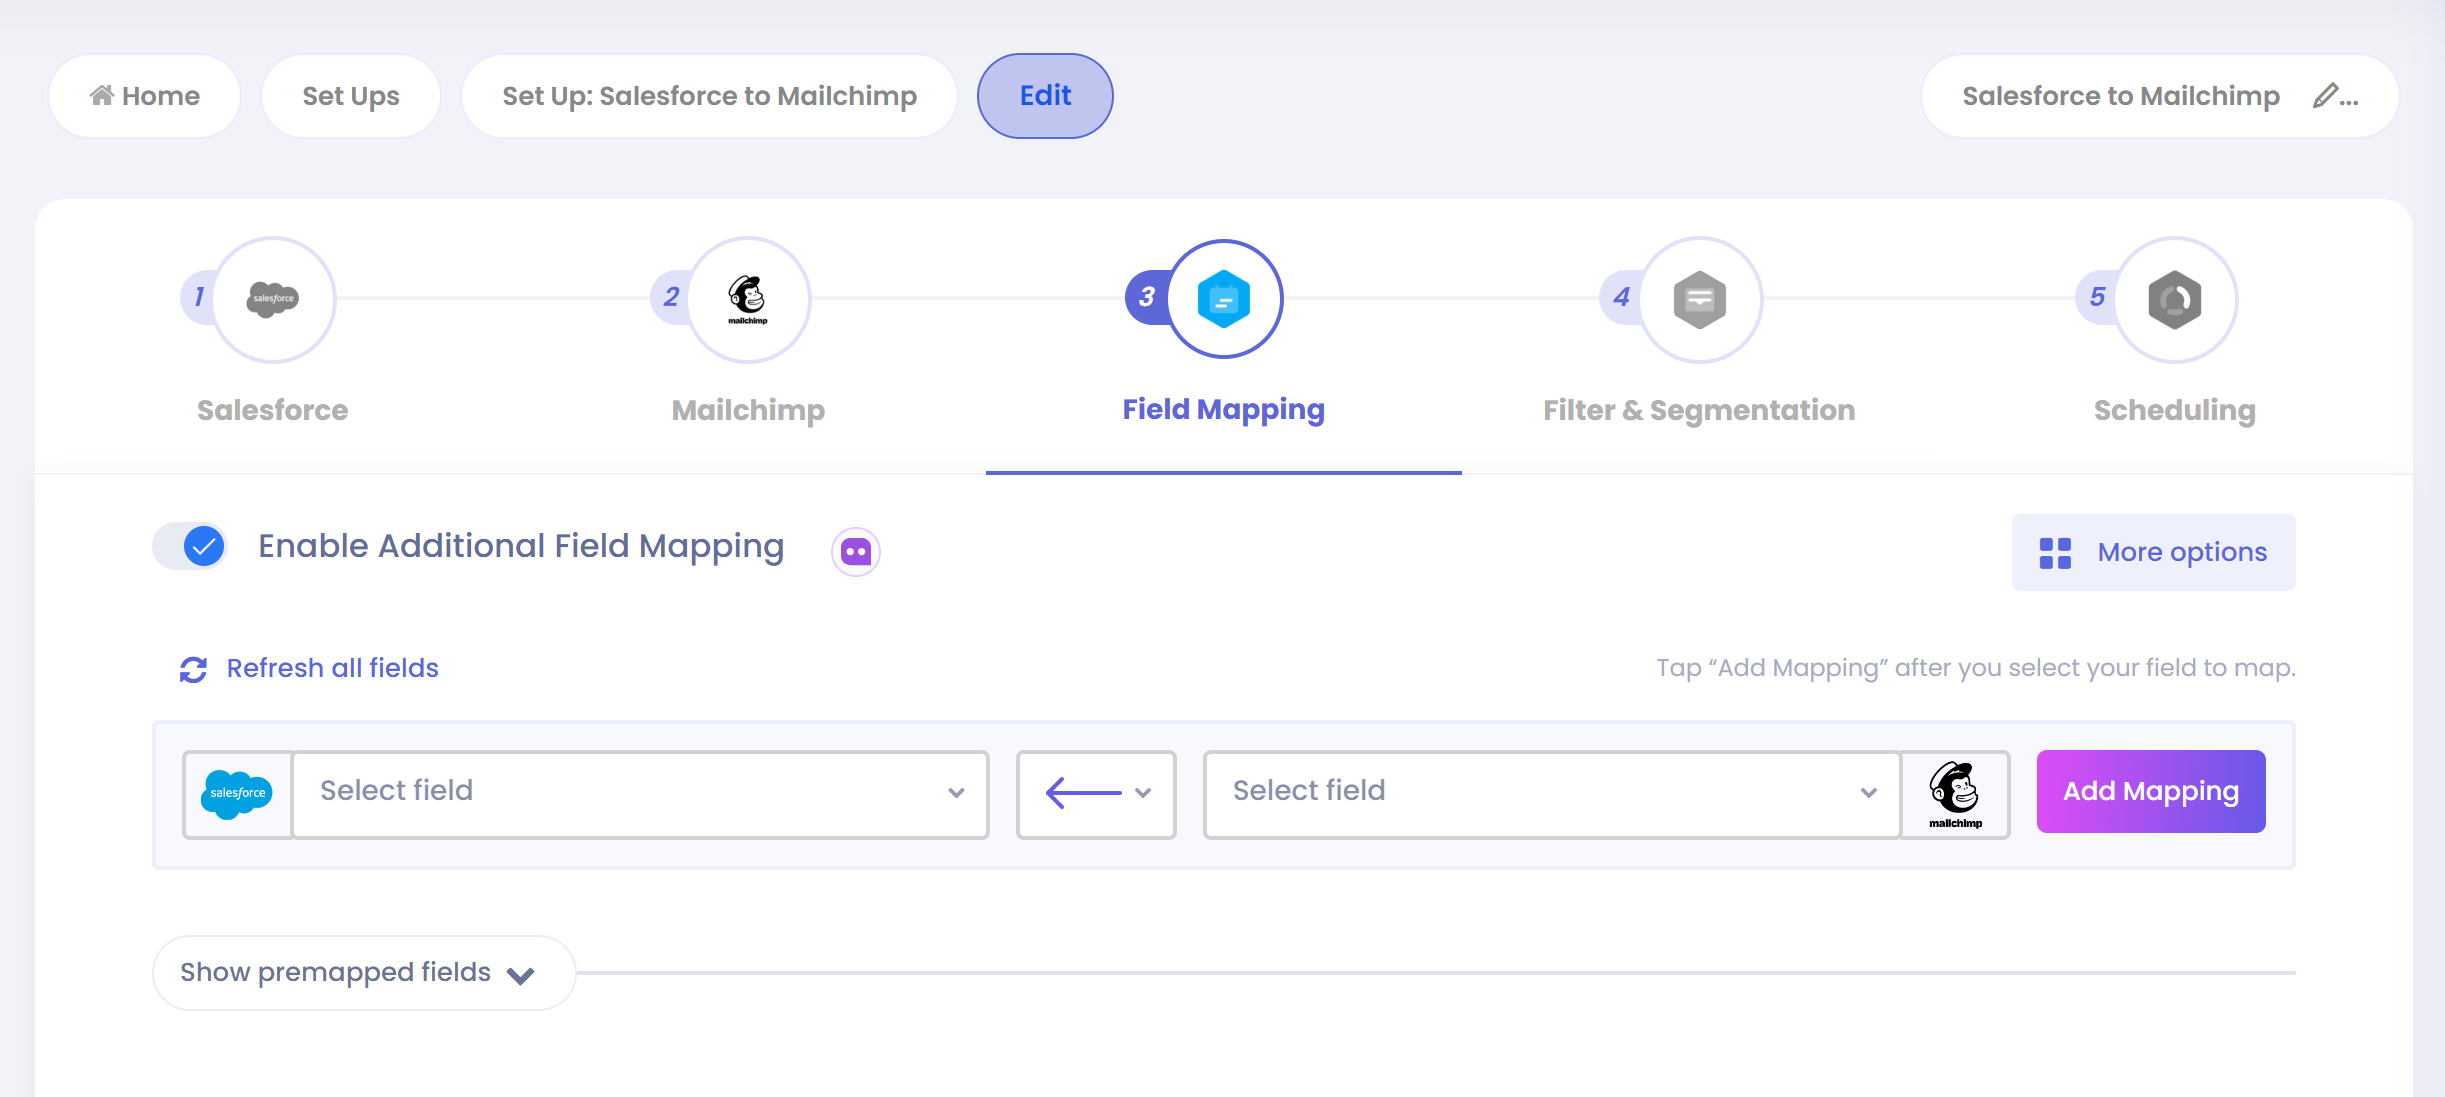Viewport: 2445px width, 1097px height.
Task: Click the Scheduling hexagon step icon
Action: 2175,299
